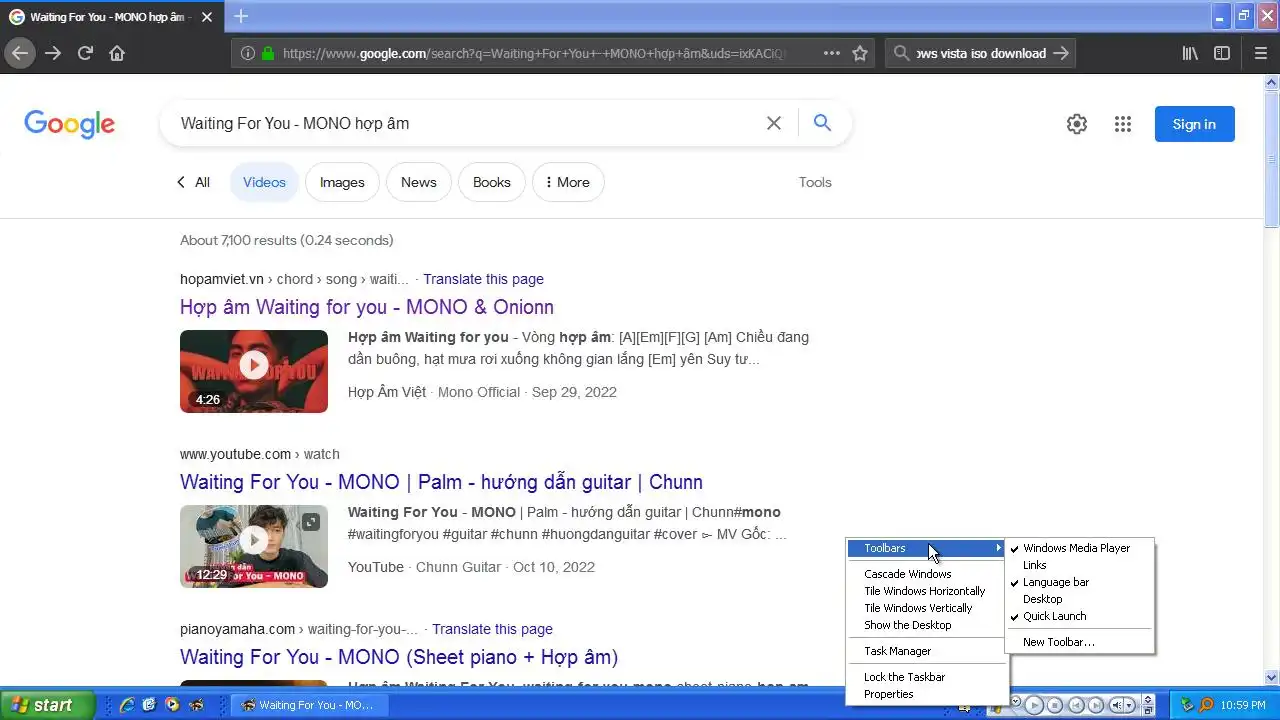1280x720 pixels.
Task: Open a new browser tab
Action: tap(241, 16)
